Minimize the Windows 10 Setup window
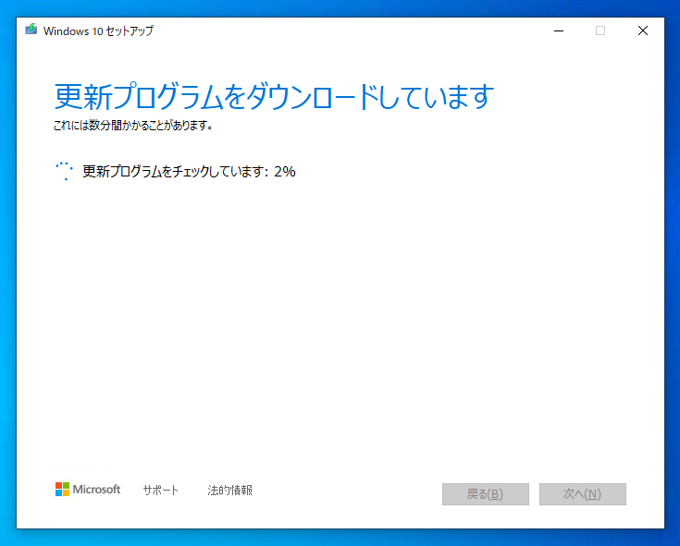 559,31
